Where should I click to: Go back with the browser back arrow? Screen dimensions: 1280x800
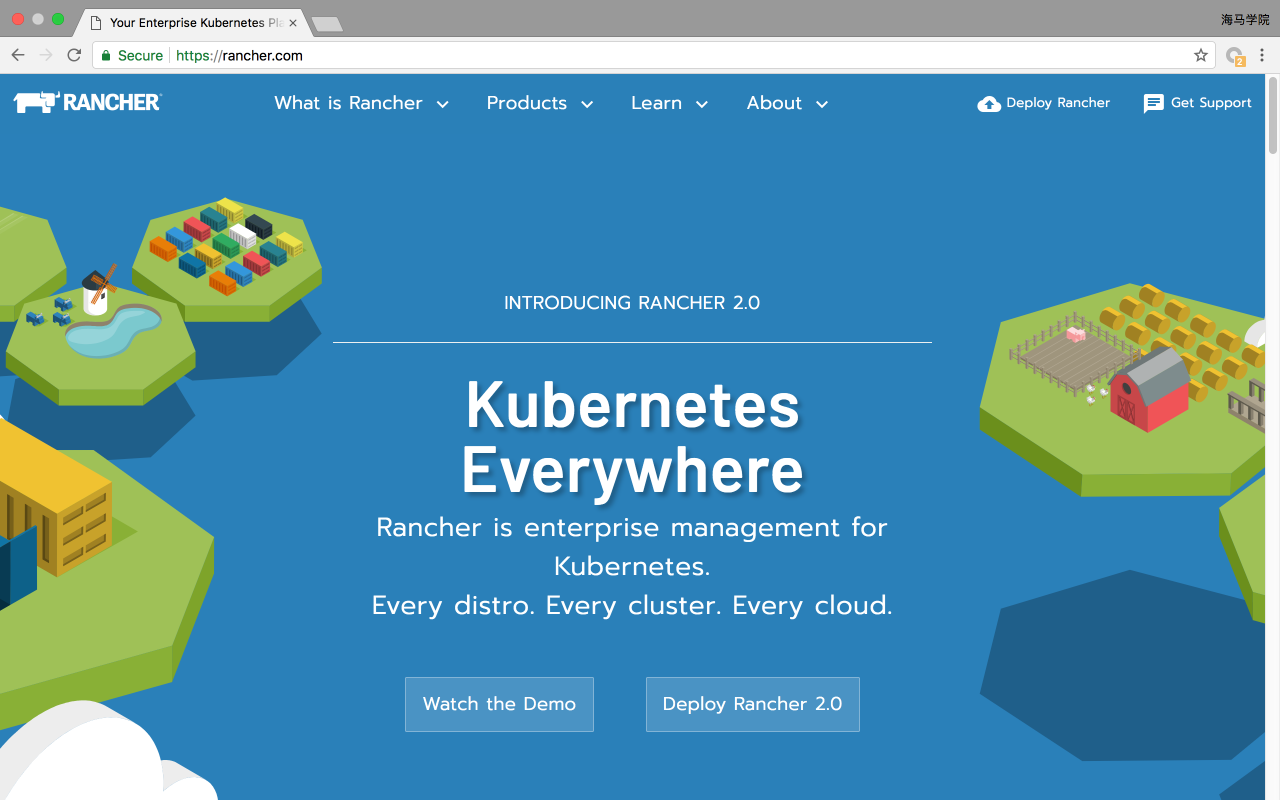[18, 55]
